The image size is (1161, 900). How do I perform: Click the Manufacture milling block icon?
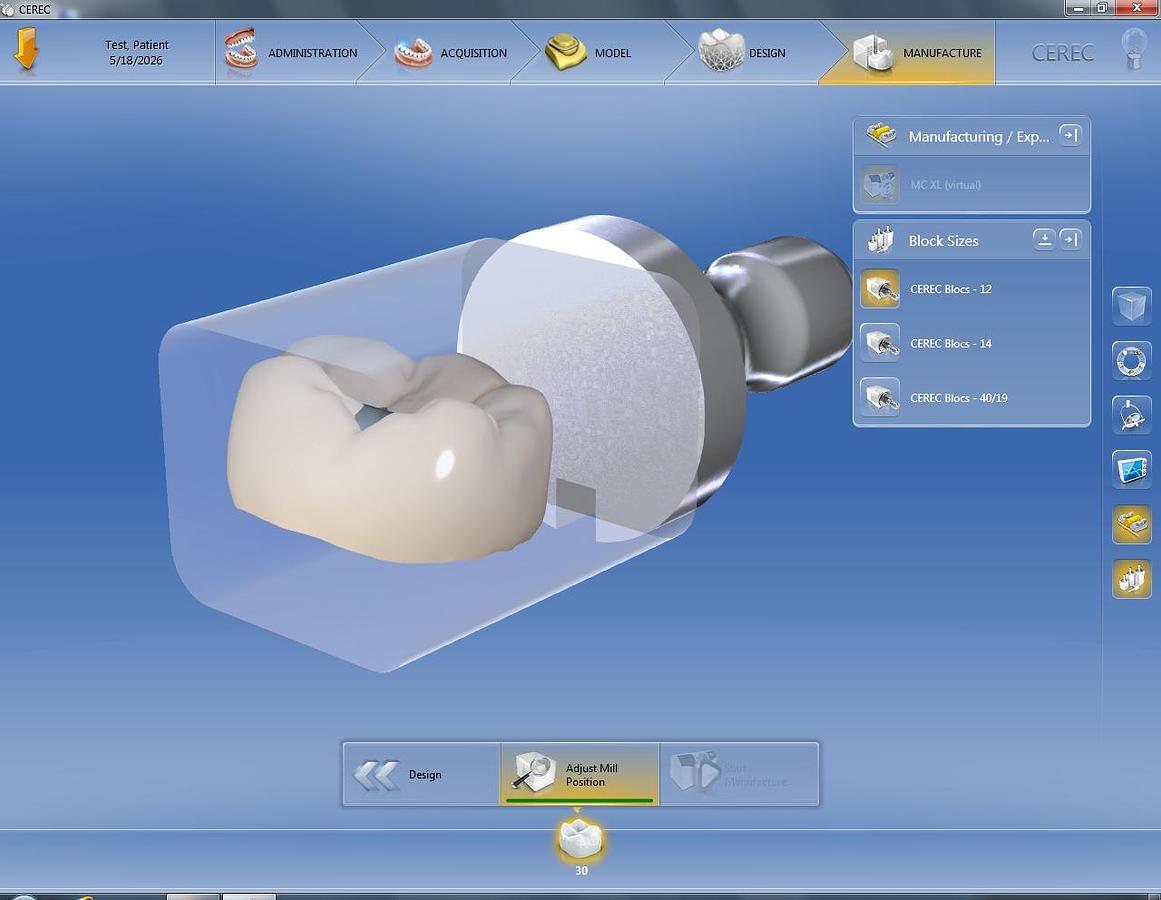[873, 53]
